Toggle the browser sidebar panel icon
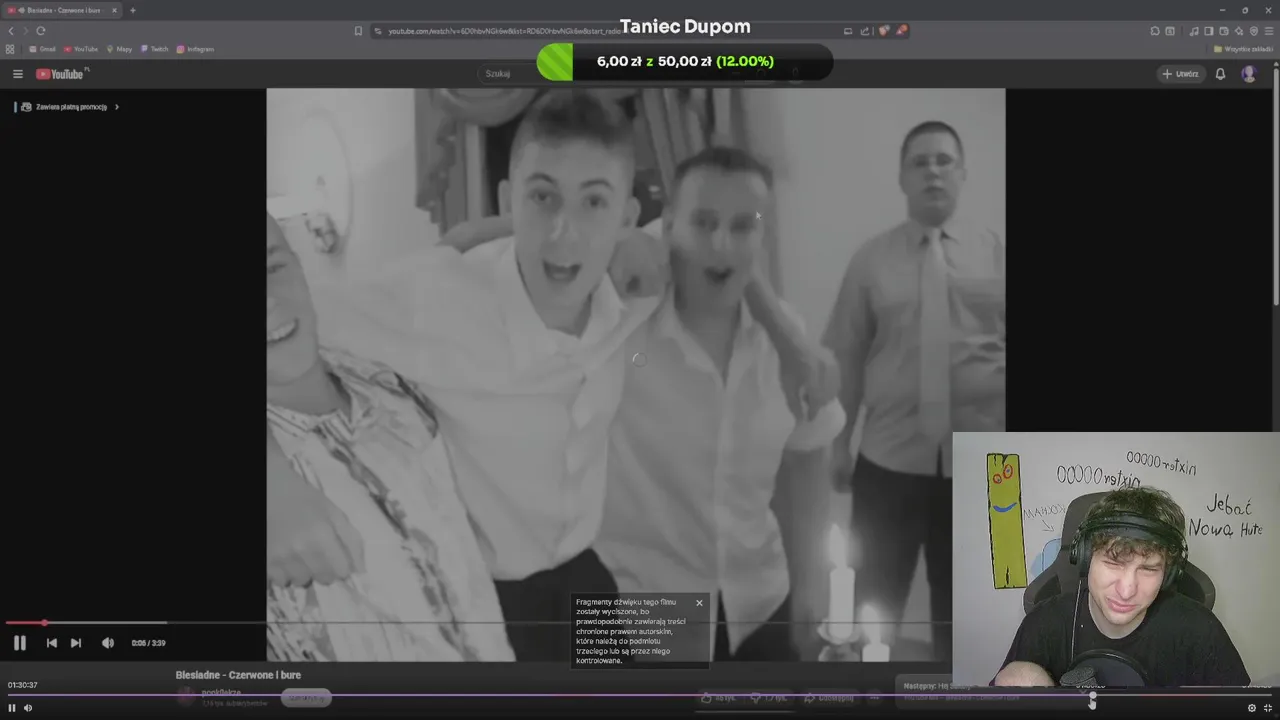Viewport: 1280px width, 720px height. pos(1209,31)
